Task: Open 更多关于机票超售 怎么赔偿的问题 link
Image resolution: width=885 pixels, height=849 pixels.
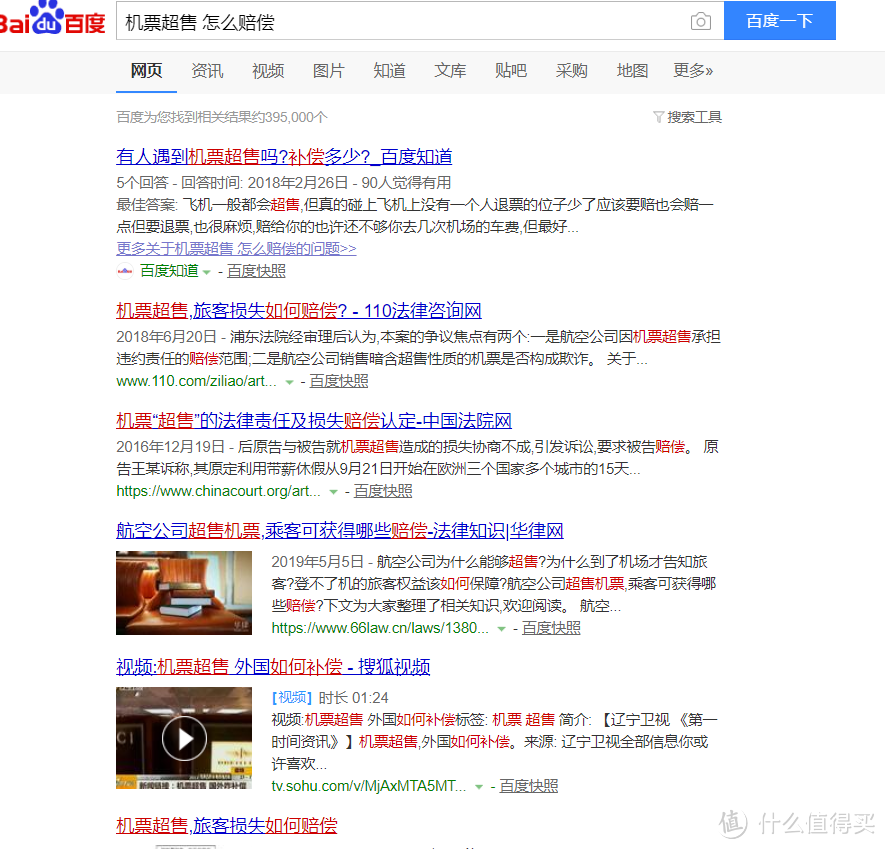Action: pos(236,248)
